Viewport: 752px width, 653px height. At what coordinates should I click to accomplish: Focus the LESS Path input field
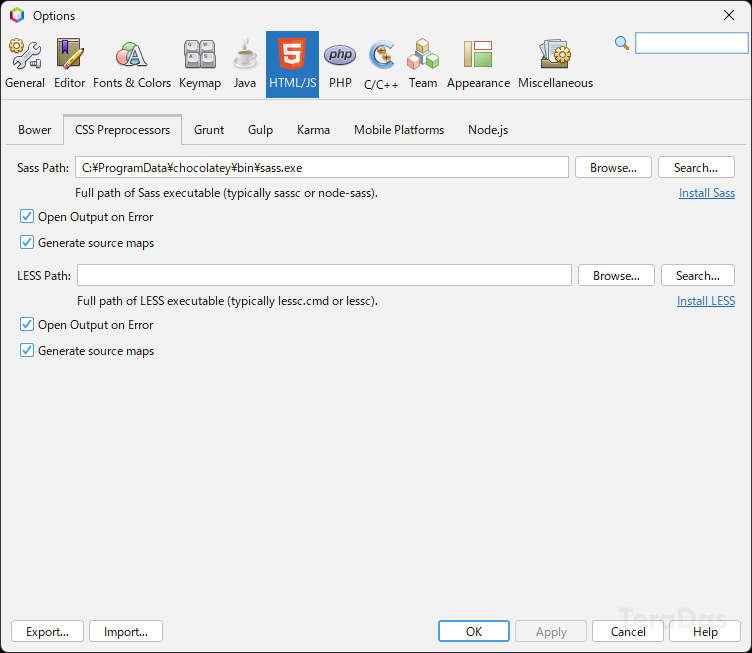click(324, 275)
